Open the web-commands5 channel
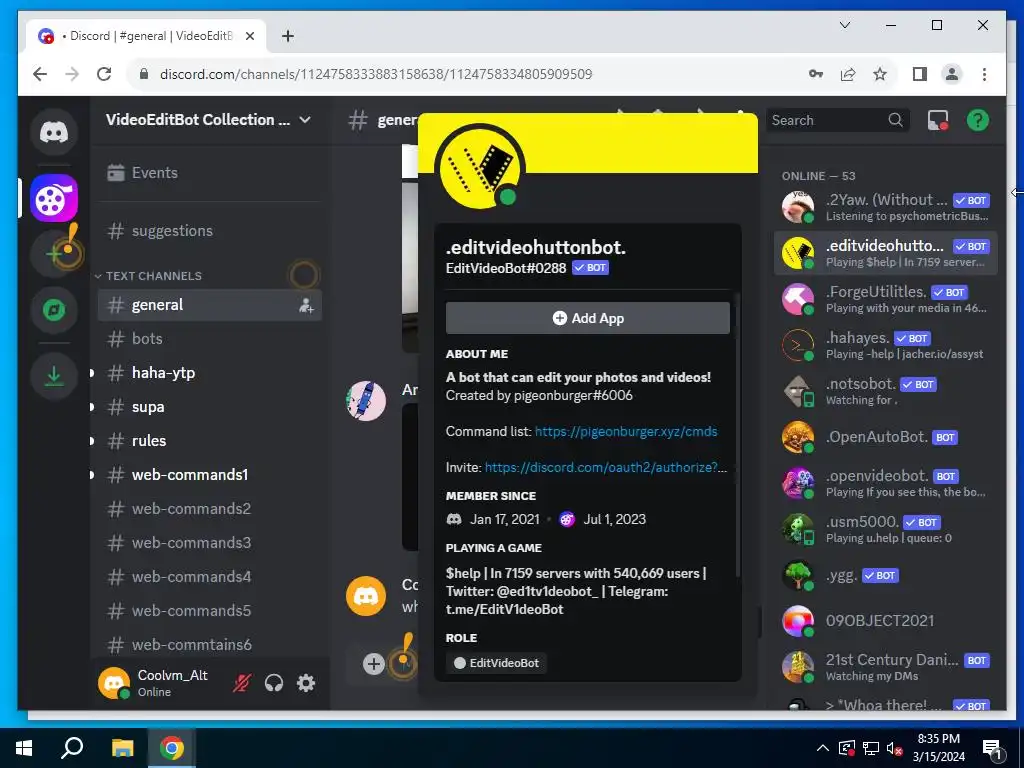1024x768 pixels. point(209,611)
